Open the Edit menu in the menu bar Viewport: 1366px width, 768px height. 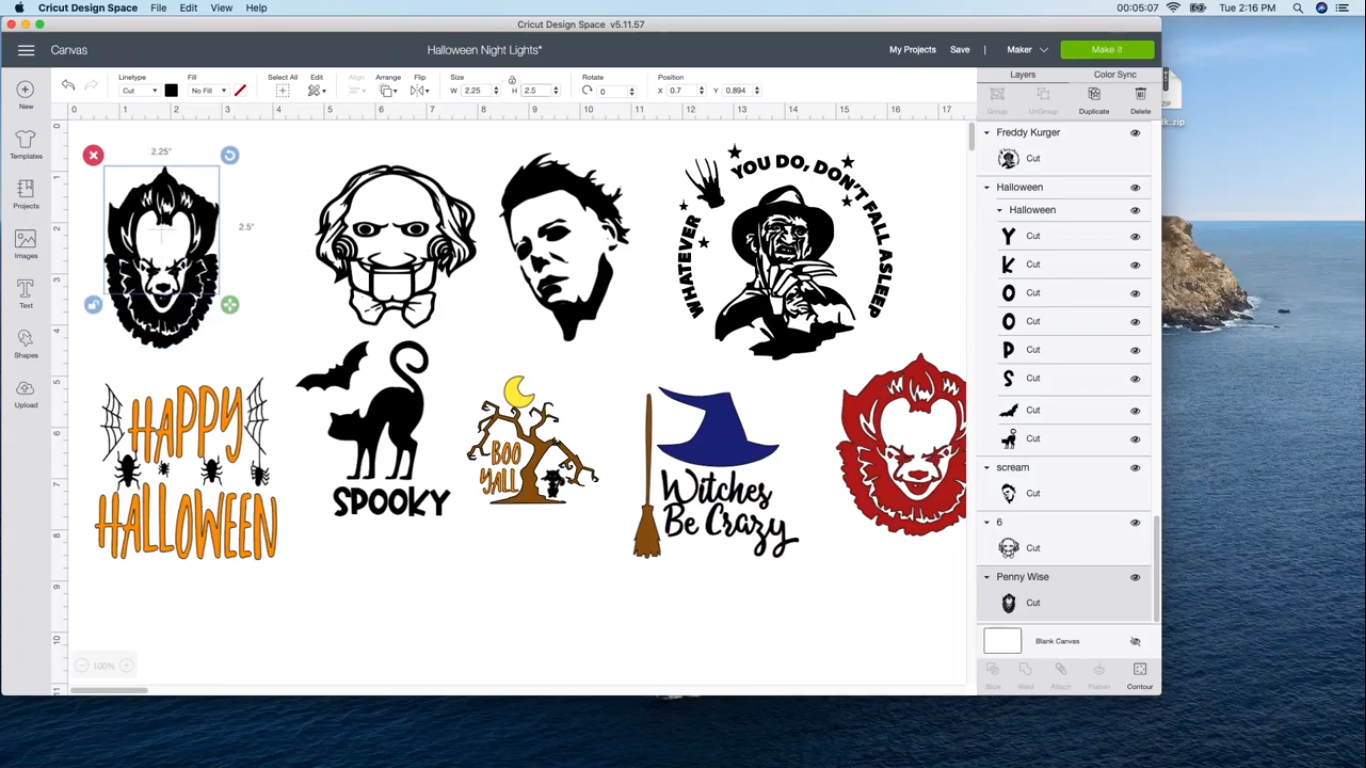(x=188, y=8)
